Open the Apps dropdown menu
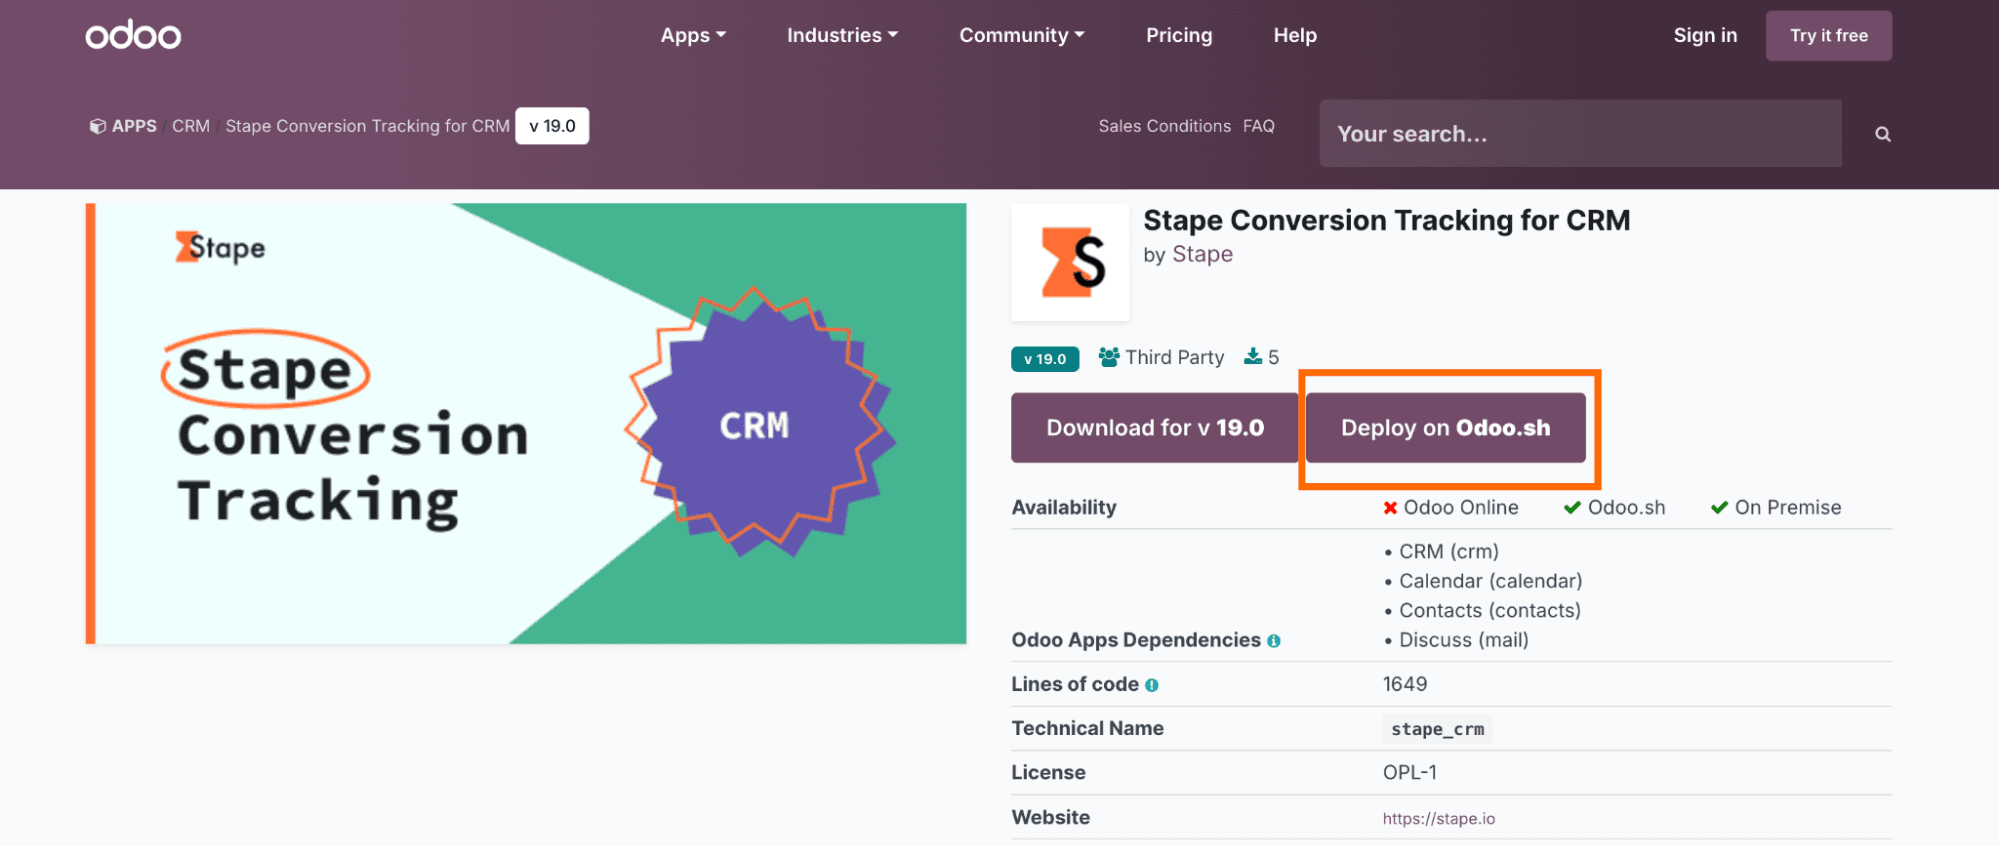The height and width of the screenshot is (847, 1999). [x=693, y=35]
